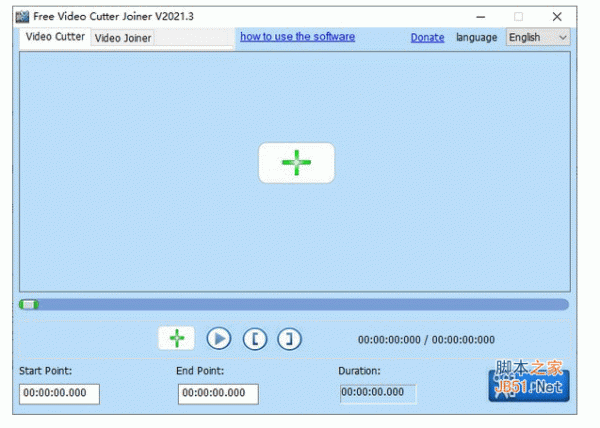Select the Video Cutter tab
600x428 pixels.
(x=55, y=37)
